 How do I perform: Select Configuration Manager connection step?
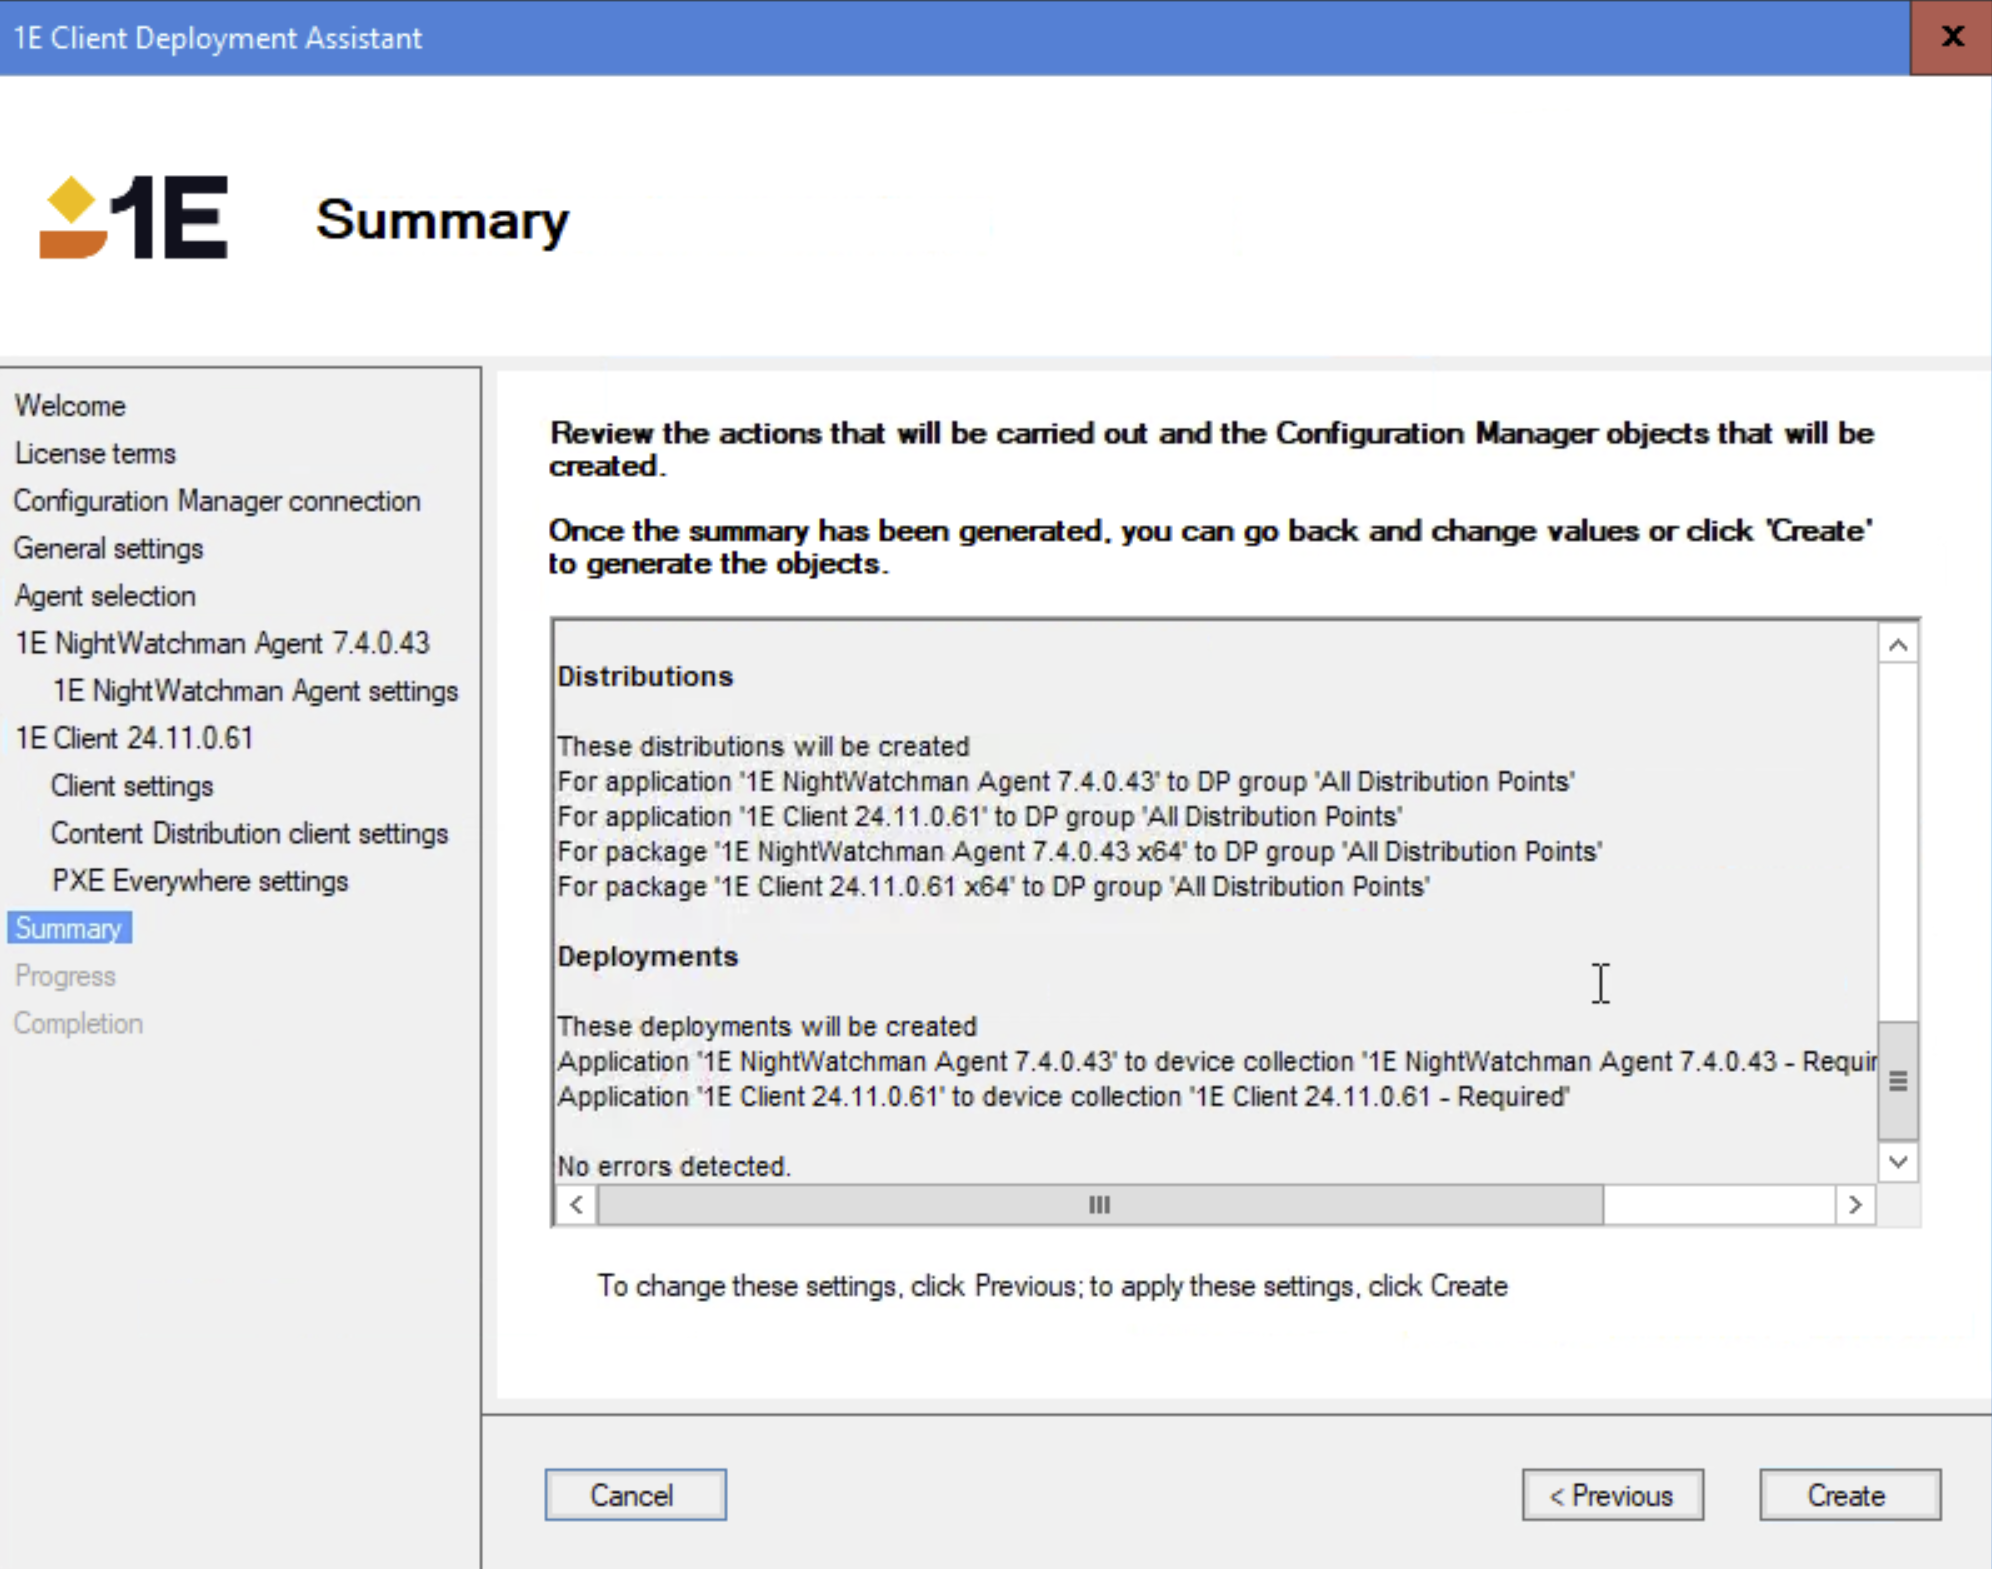217,501
